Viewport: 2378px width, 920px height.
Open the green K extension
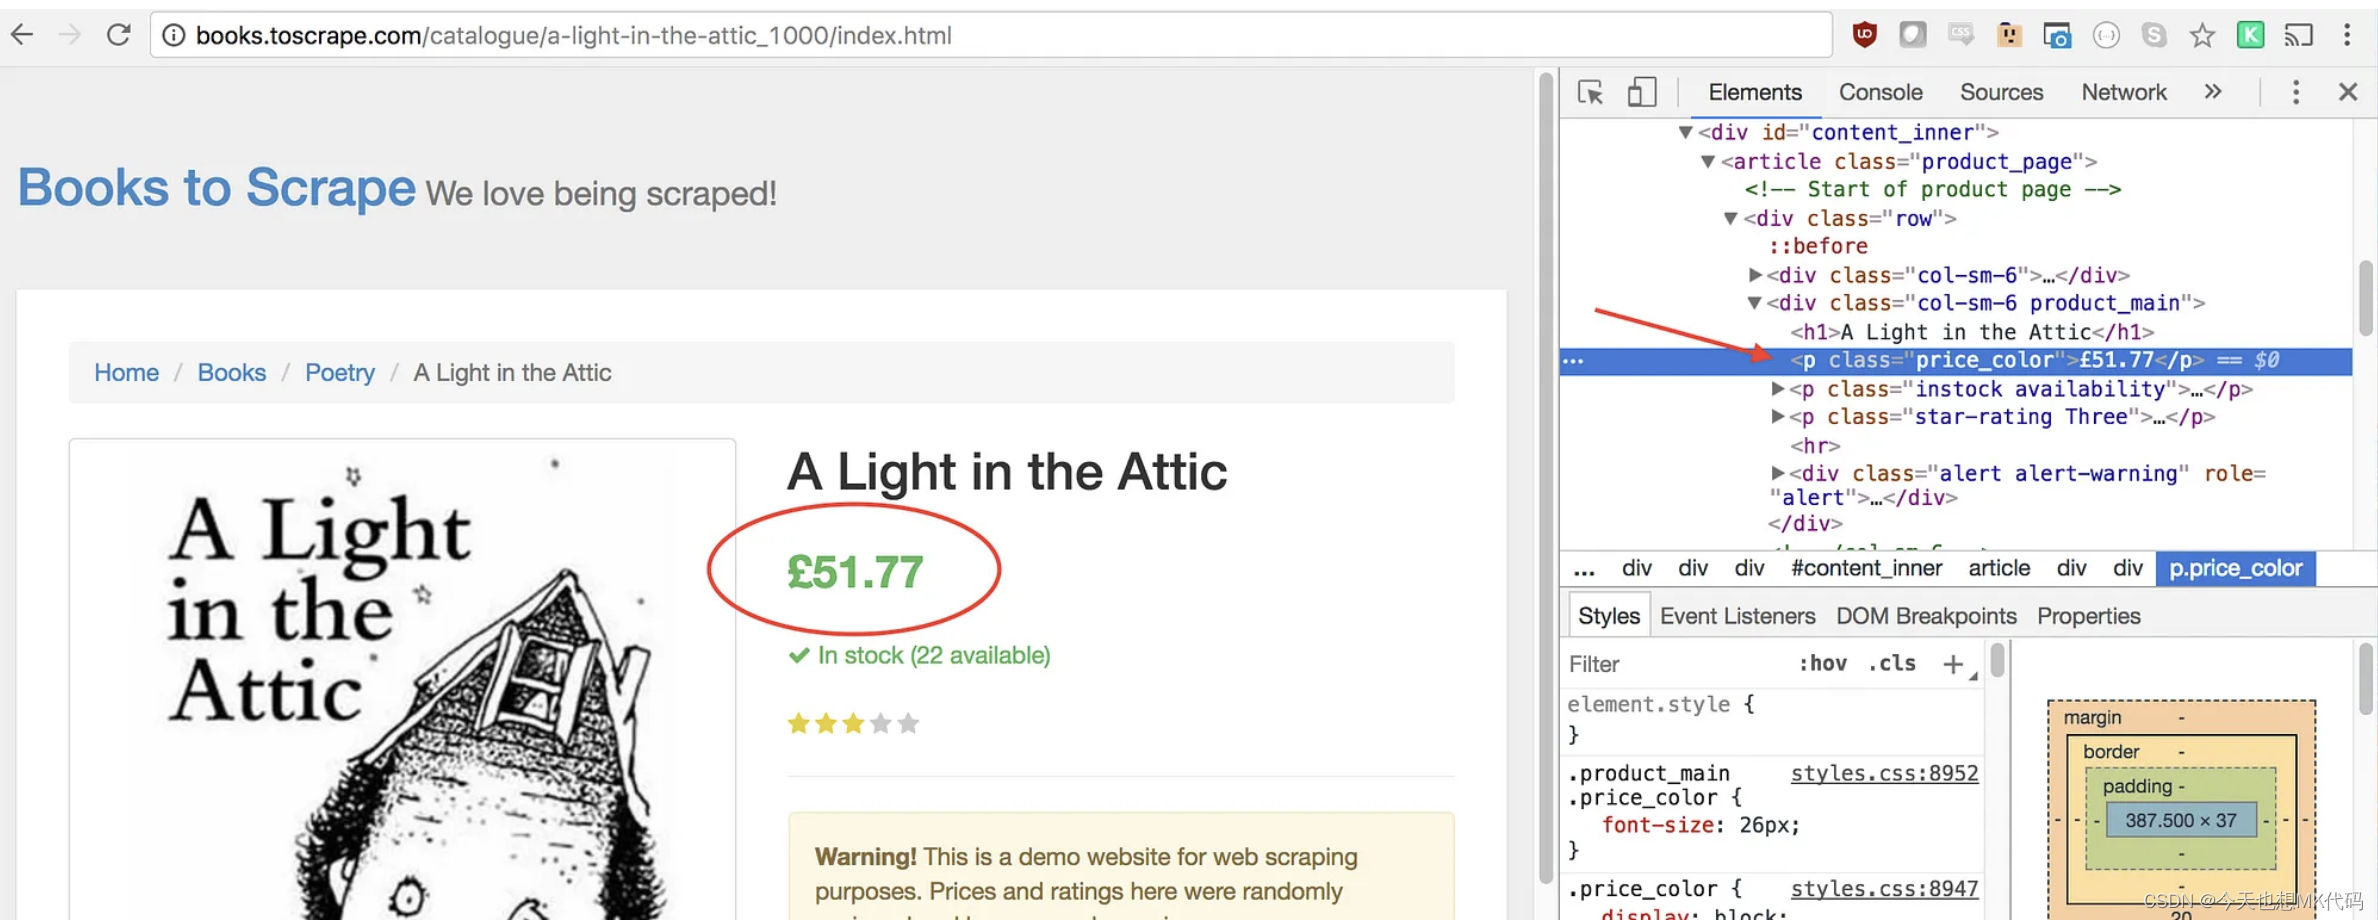2250,35
